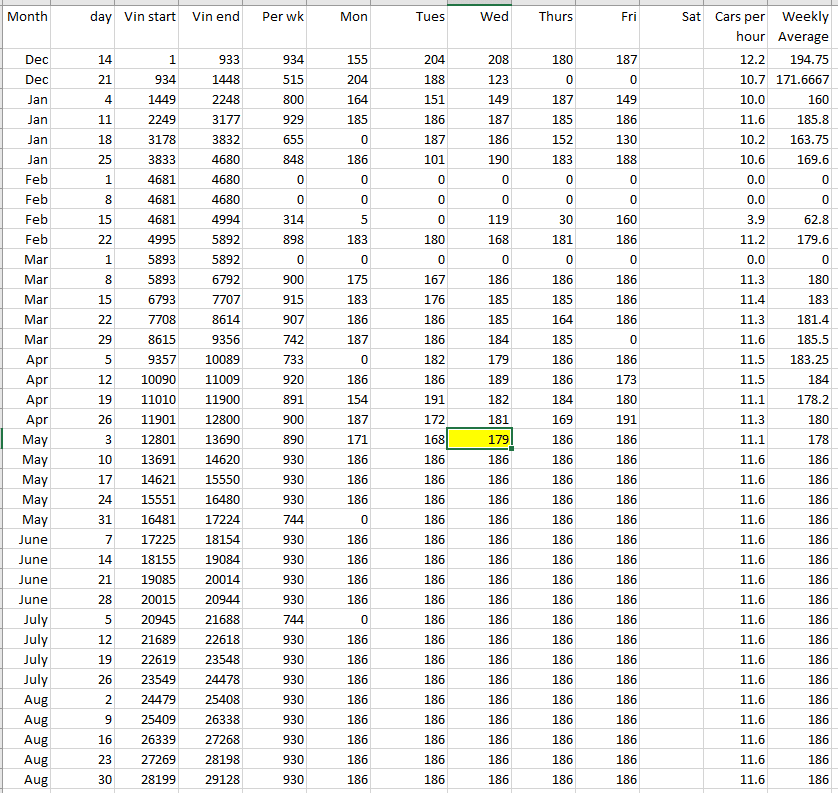Click the Weekly Average header cell
838x793 pixels.
coord(803,27)
